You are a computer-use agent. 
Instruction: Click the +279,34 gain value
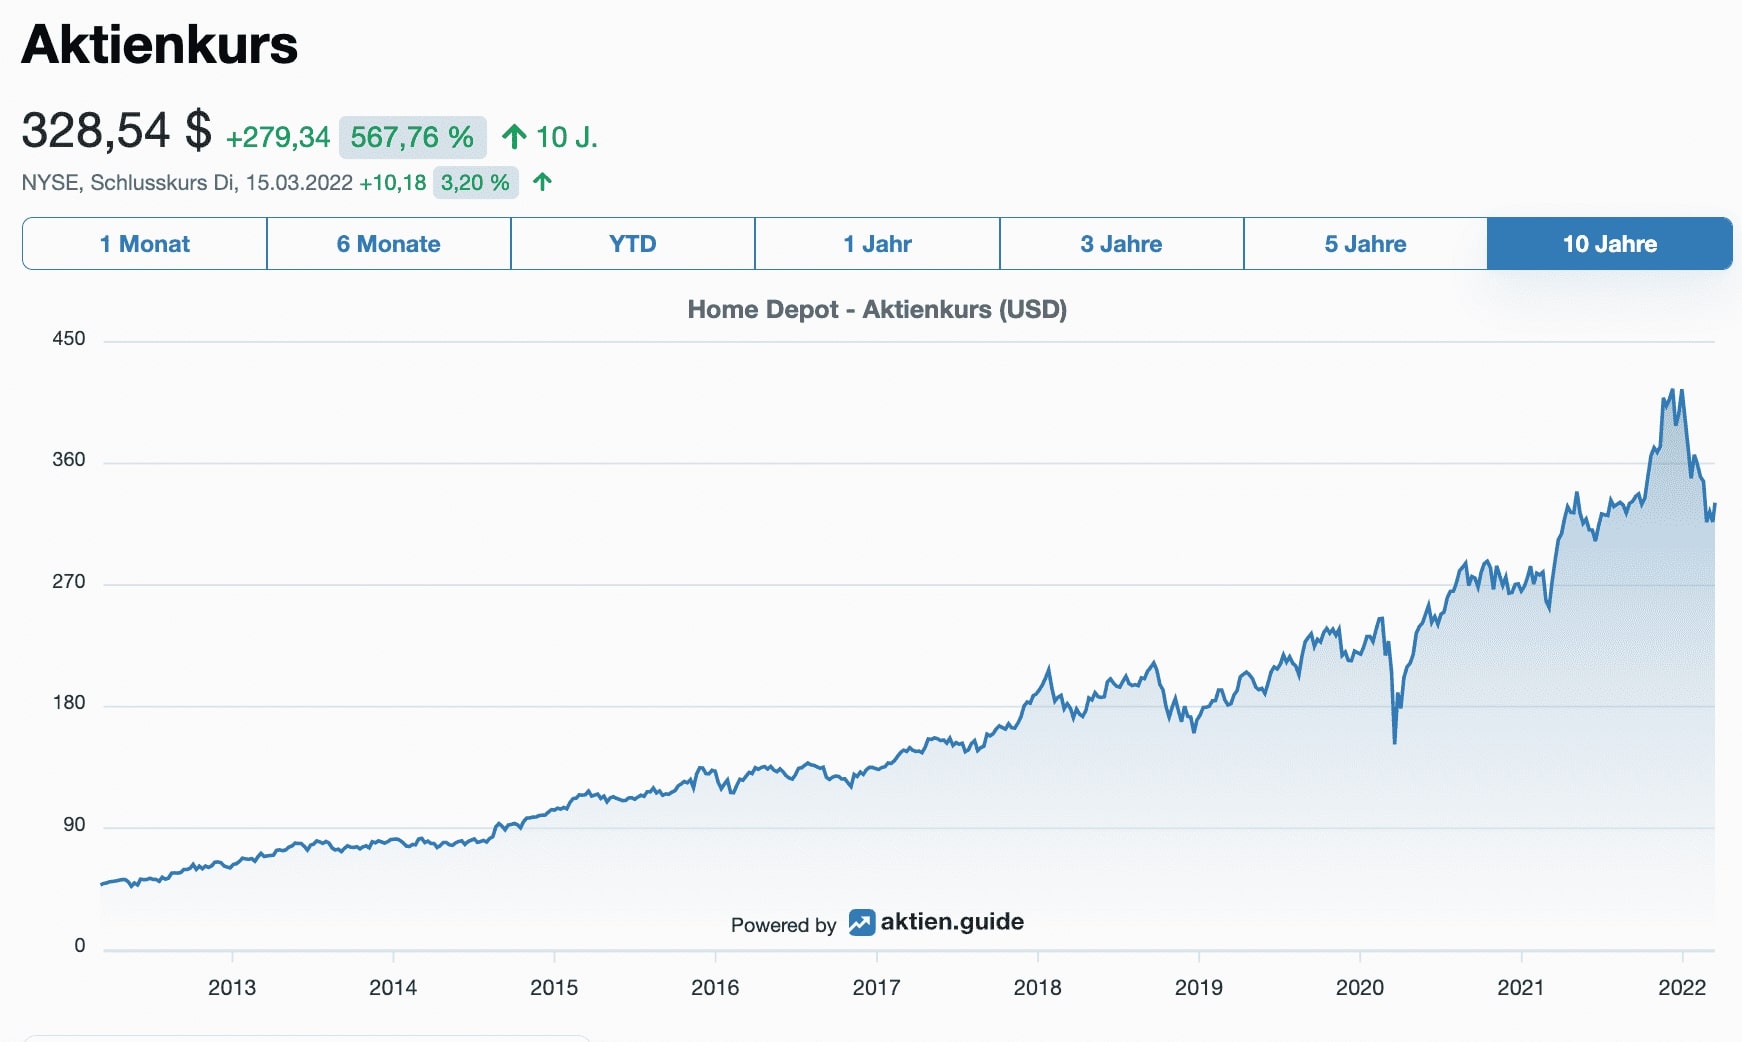coord(278,137)
